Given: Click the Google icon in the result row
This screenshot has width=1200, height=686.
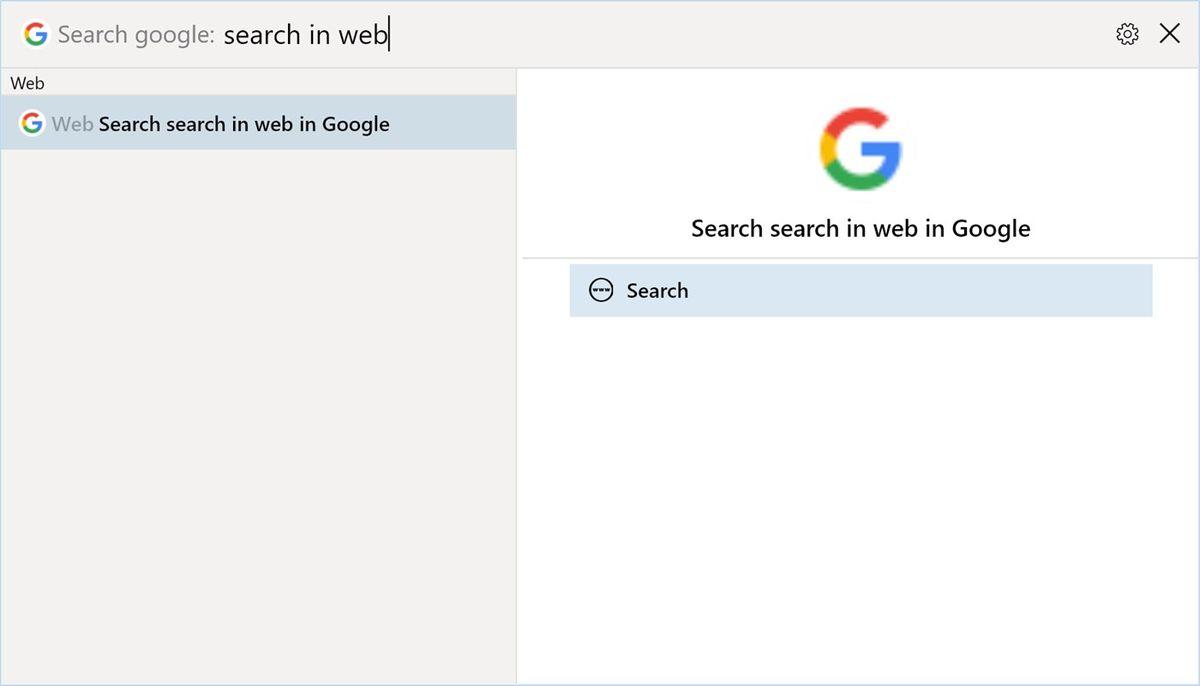Looking at the screenshot, I should 32,123.
